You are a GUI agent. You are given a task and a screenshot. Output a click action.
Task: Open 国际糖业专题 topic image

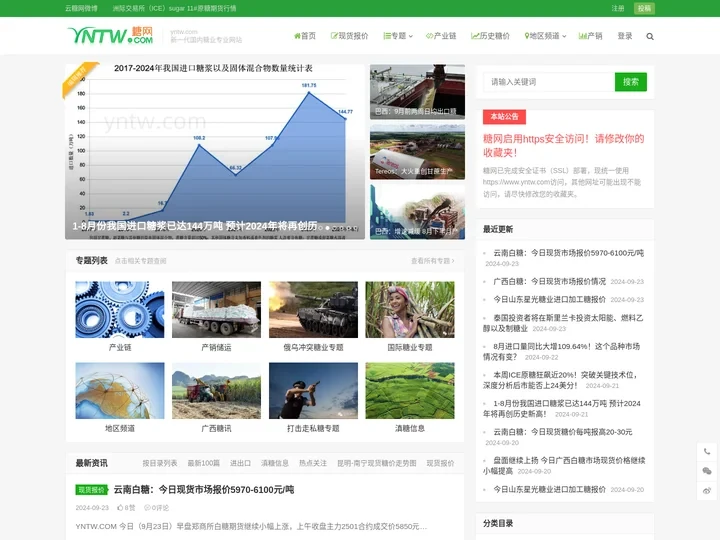pyautogui.click(x=410, y=309)
